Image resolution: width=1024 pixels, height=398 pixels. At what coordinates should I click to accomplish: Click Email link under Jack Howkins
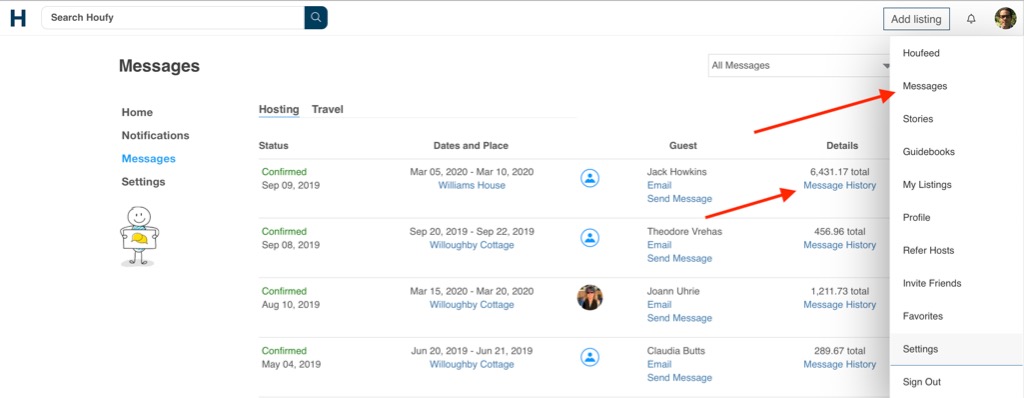tap(659, 185)
